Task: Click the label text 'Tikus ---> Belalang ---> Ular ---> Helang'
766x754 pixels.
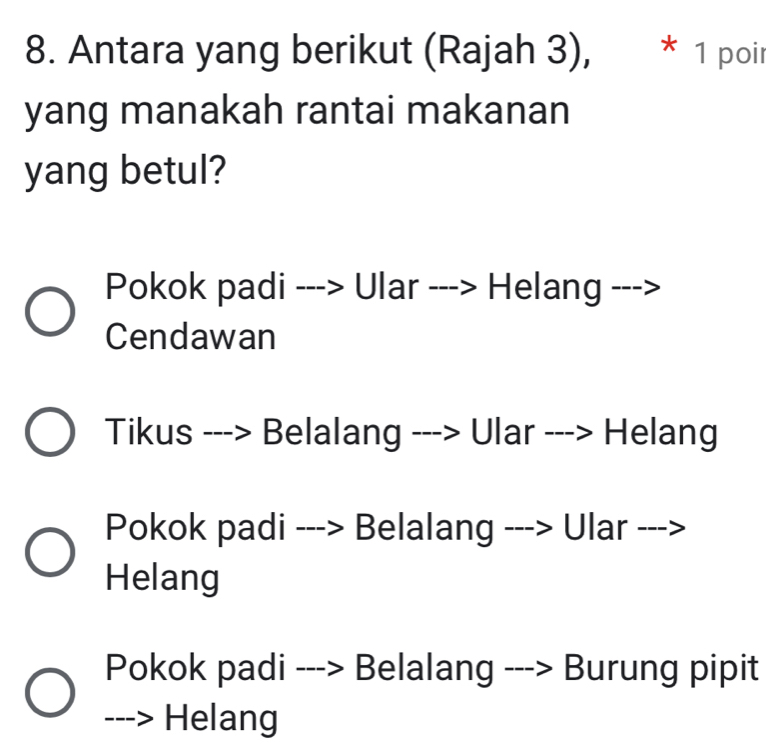Action: [411, 434]
